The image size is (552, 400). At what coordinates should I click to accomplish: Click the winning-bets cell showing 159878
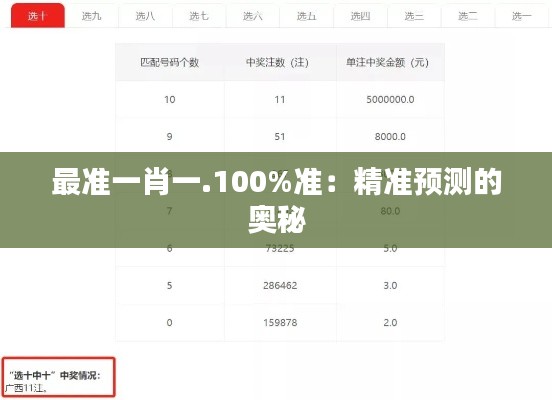tap(280, 323)
